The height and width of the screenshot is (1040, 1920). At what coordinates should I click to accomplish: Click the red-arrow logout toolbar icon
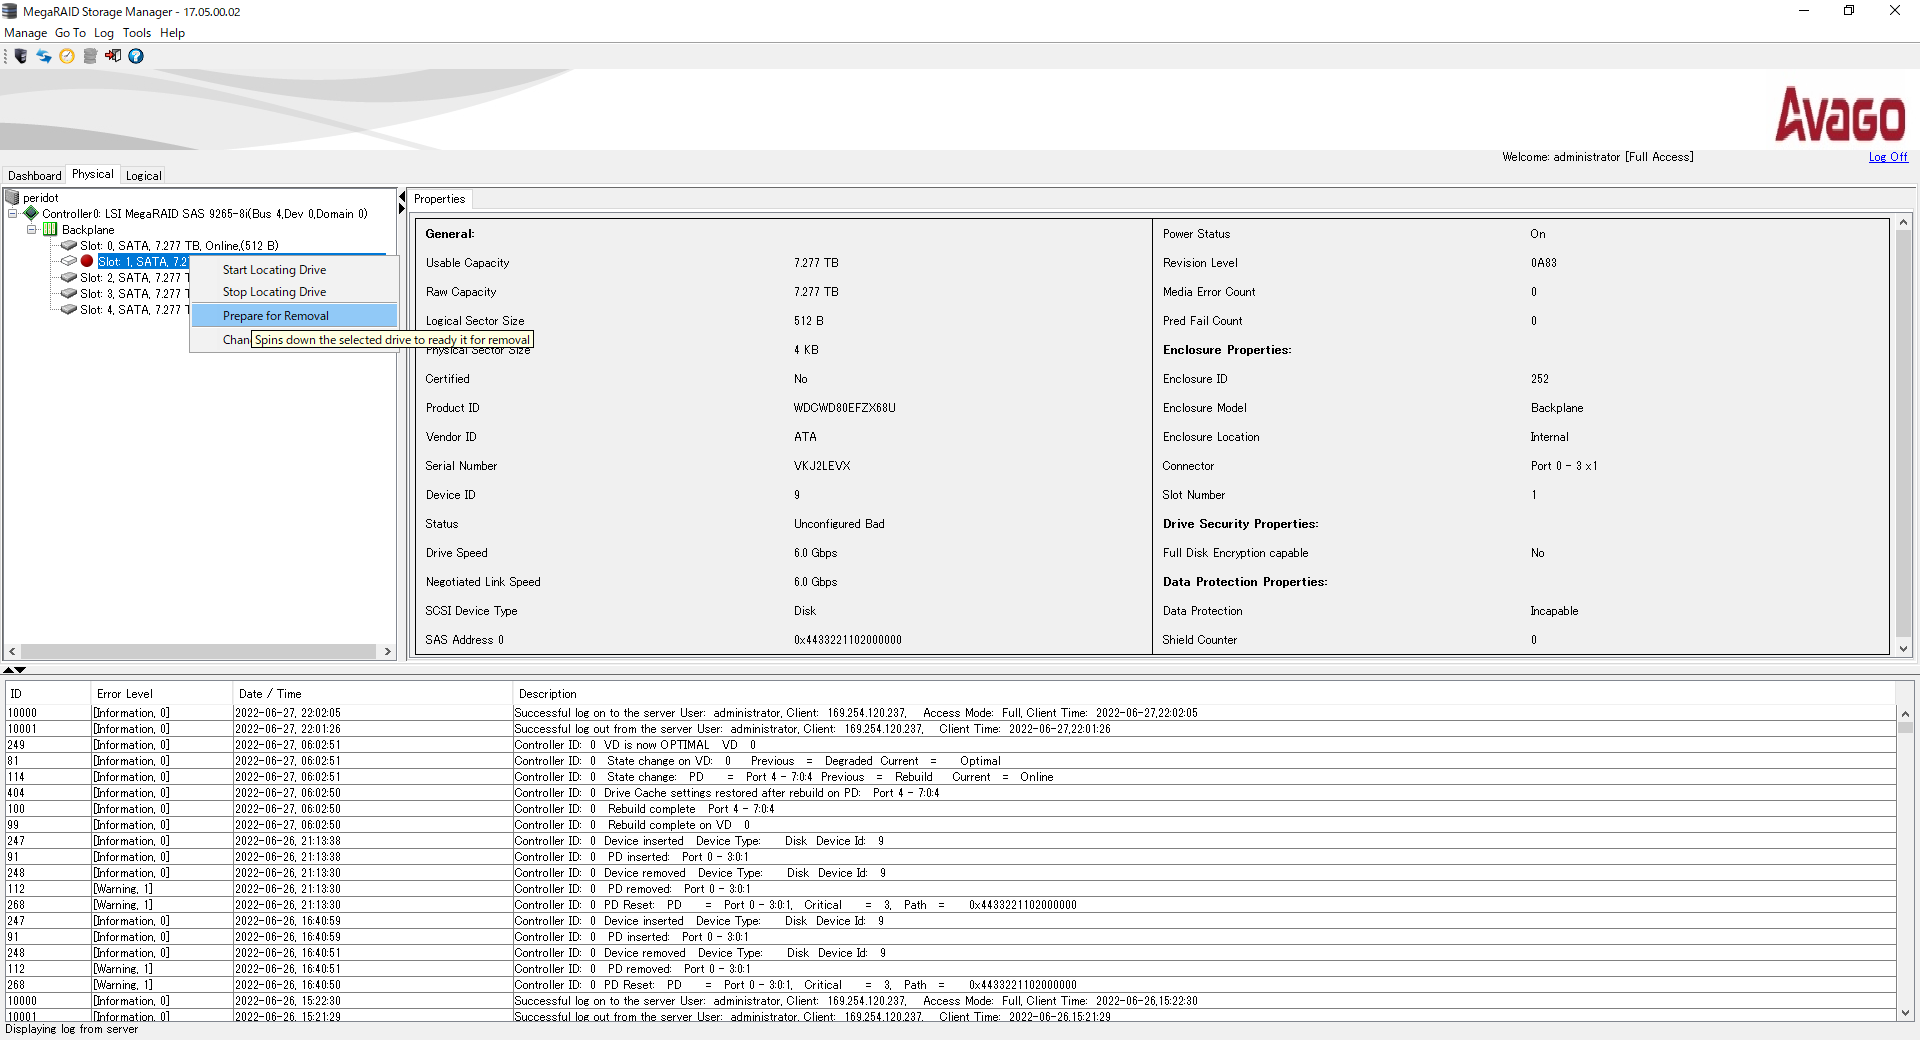113,56
